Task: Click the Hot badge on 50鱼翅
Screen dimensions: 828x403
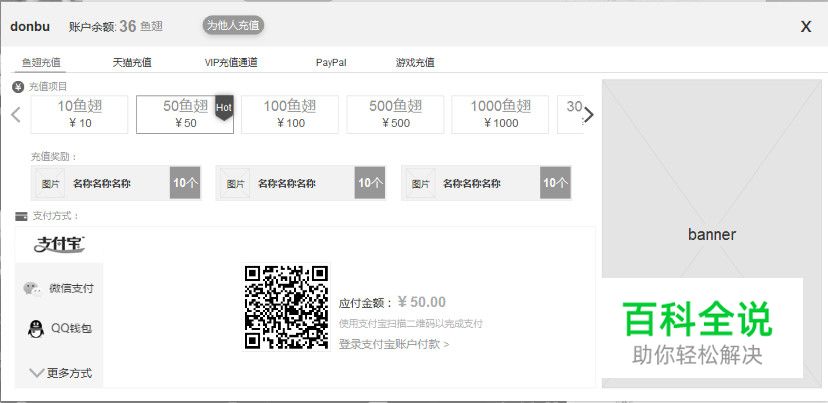Action: (x=224, y=108)
